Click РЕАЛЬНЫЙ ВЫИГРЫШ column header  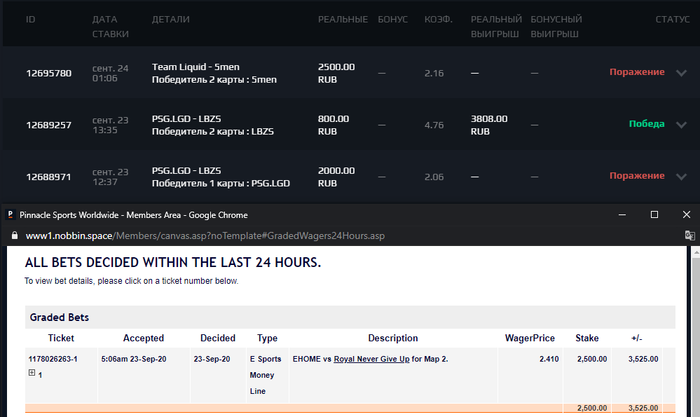(496, 26)
